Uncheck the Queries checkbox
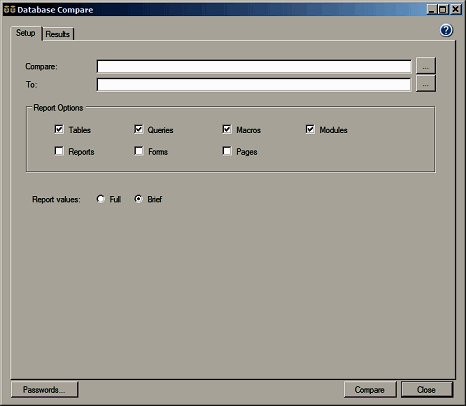 click(x=138, y=129)
